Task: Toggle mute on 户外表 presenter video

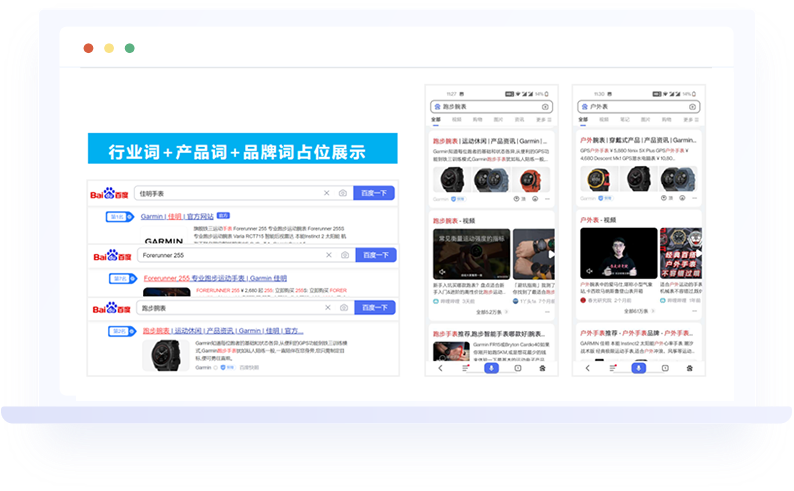Action: (x=589, y=271)
